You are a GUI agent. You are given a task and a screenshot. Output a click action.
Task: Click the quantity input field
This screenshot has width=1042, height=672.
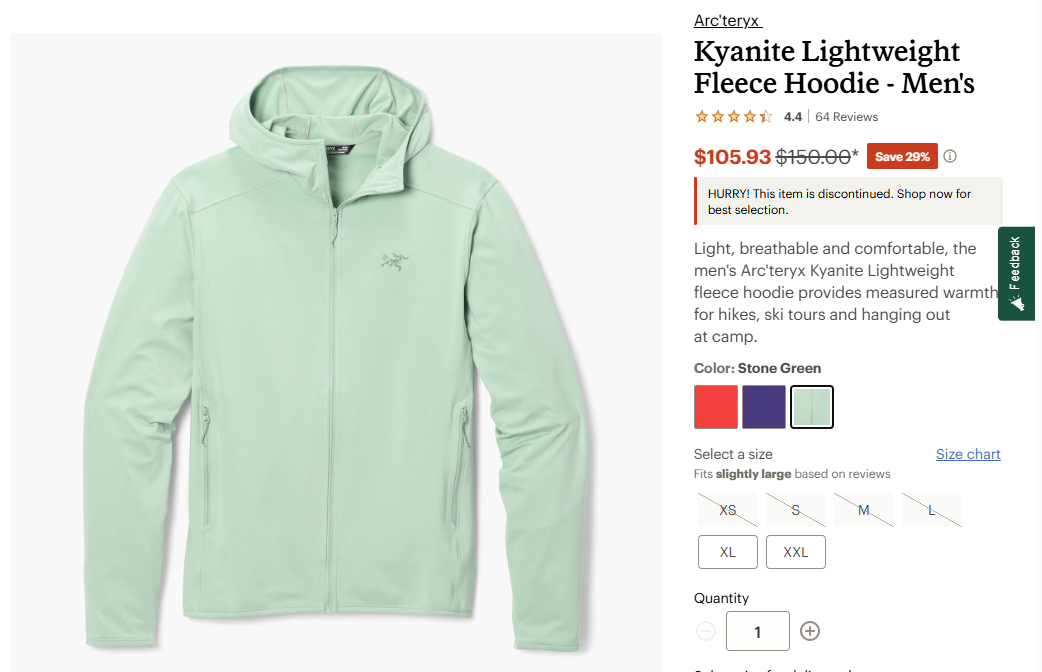758,631
